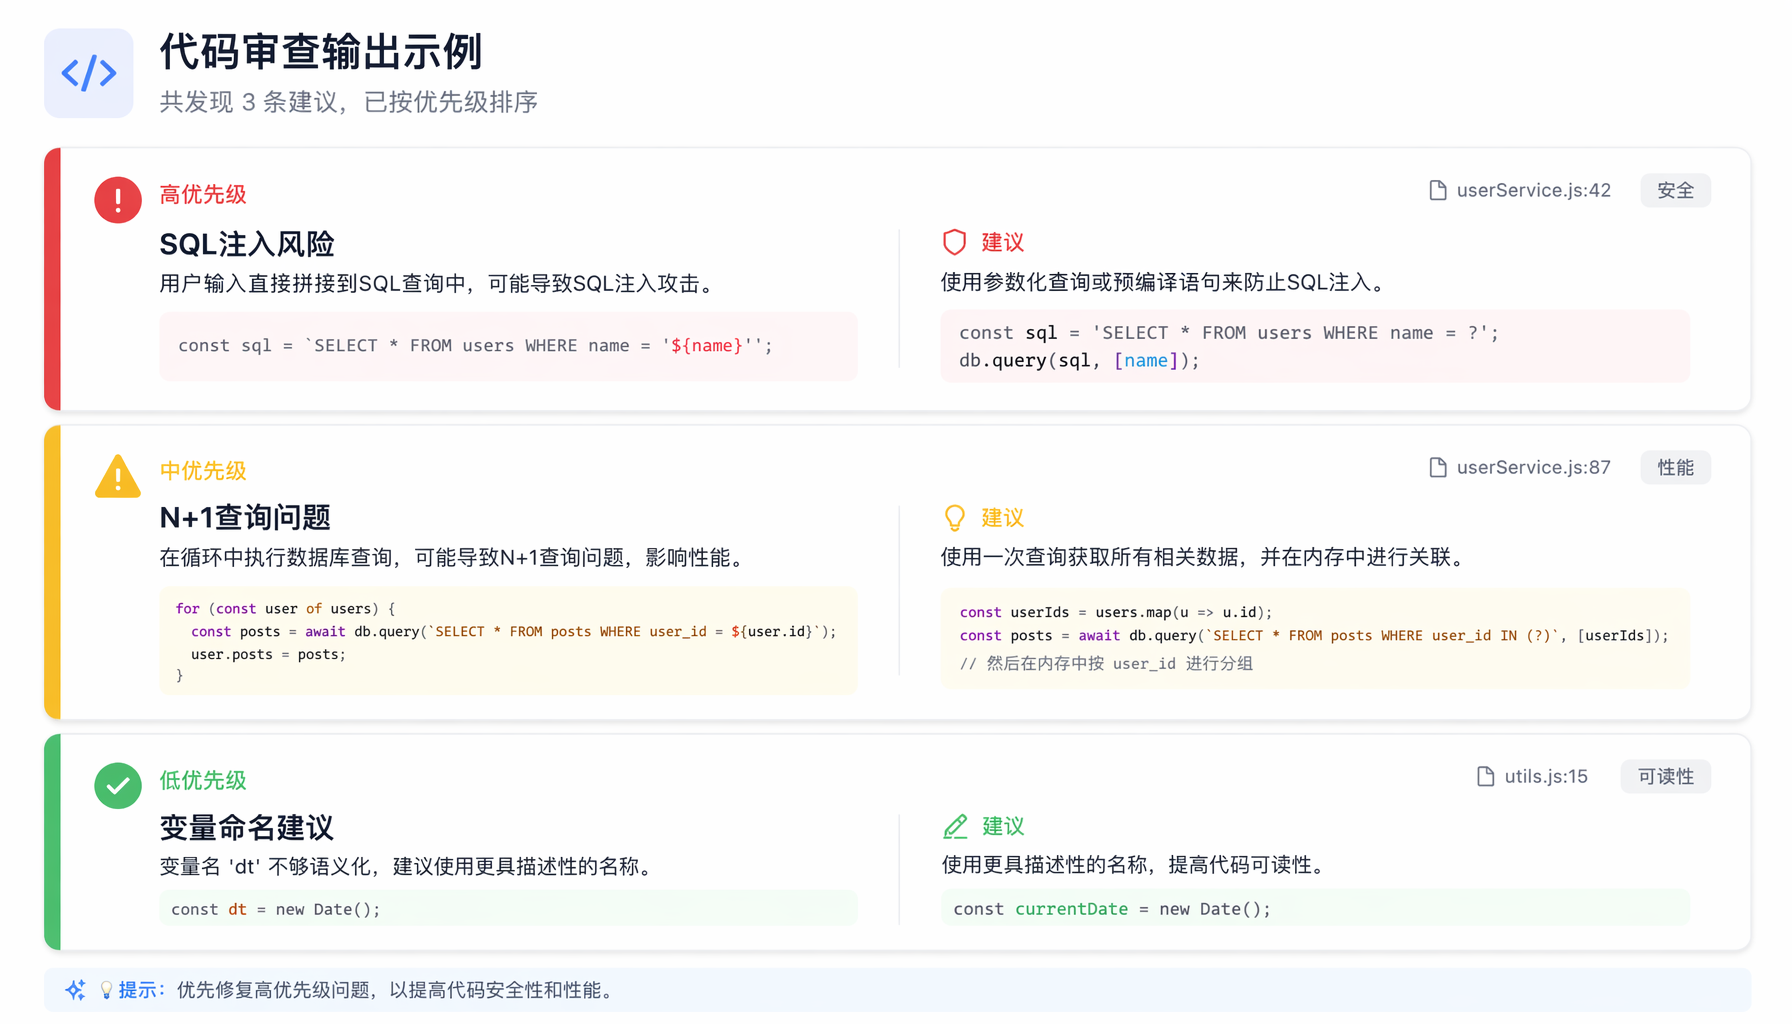Click the comment 然后在内存中按 user_id 进行分组
Viewport: 1792px width, 1024px height.
1106,663
